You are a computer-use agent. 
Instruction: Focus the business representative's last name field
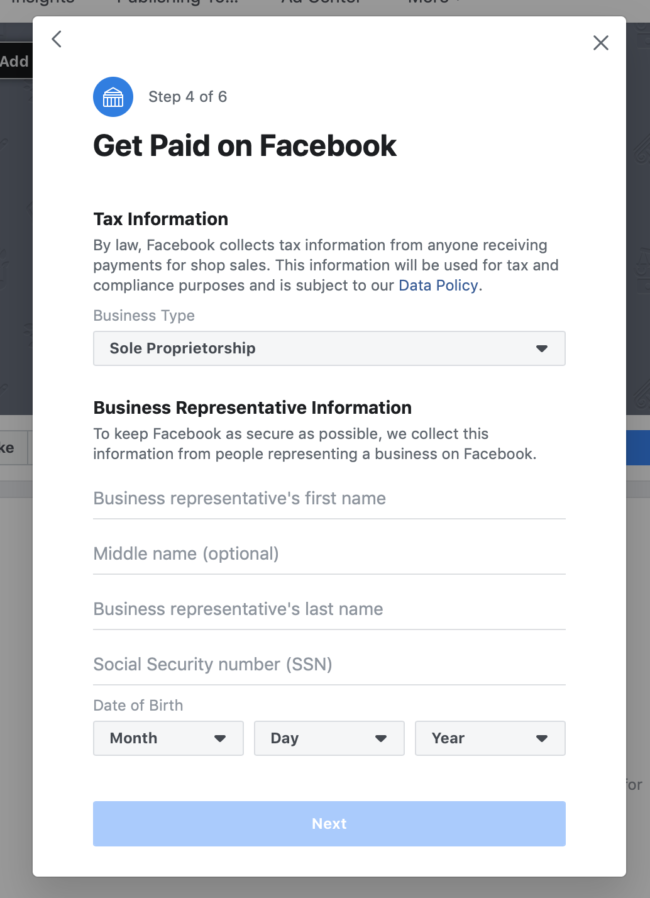click(x=329, y=609)
